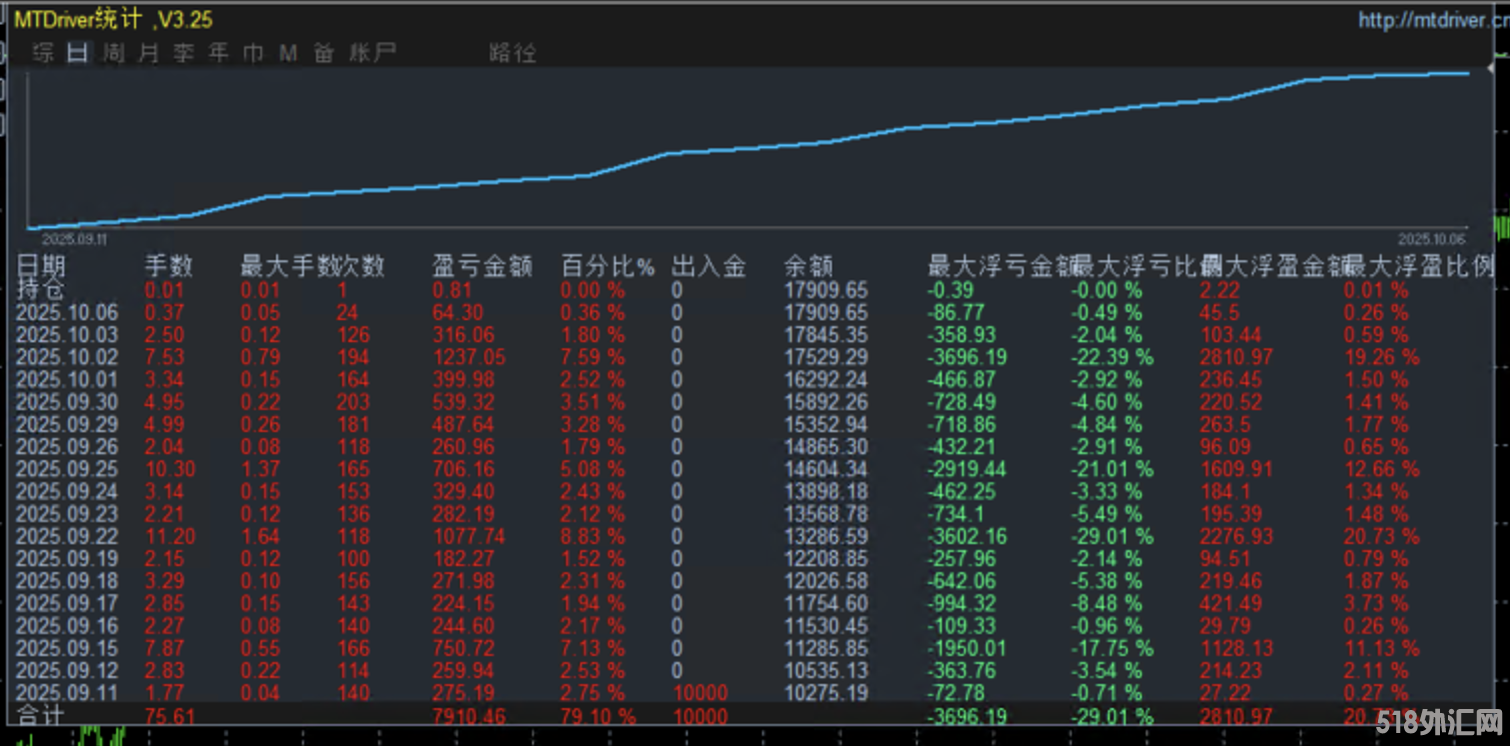The width and height of the screenshot is (1510, 746).
Task: Click the lots value 11.20
Action: 170,536
